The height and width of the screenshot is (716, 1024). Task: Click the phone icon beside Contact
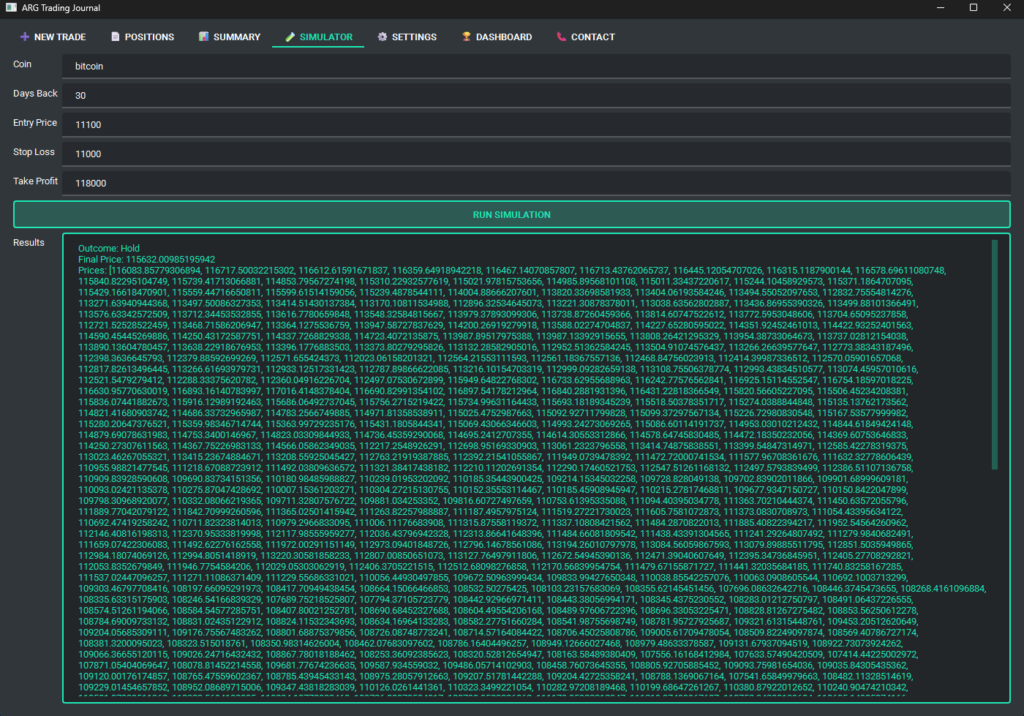561,37
